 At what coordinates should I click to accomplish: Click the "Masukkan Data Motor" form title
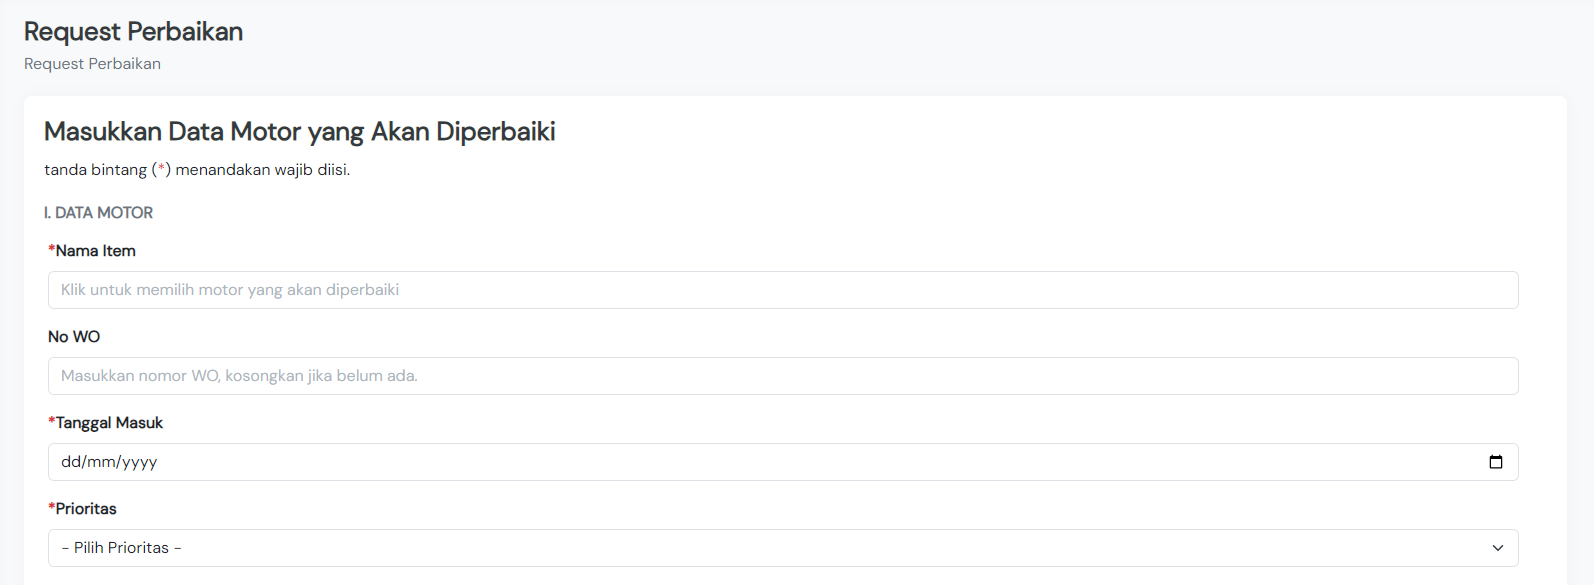pyautogui.click(x=299, y=132)
